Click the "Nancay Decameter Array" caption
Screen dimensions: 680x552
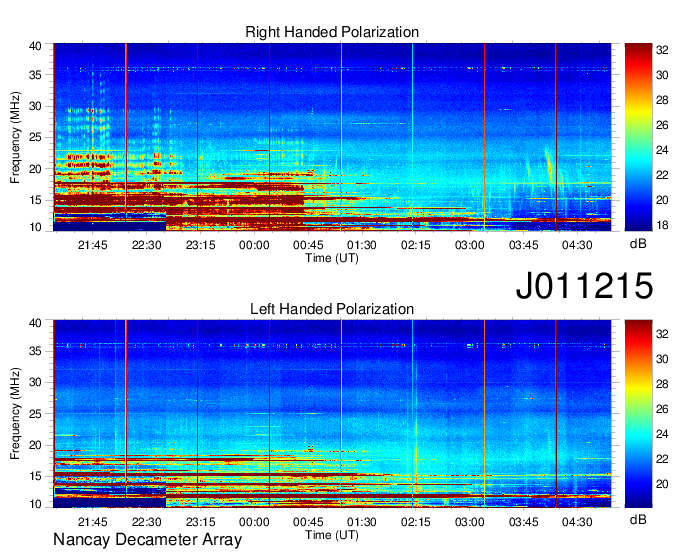(x=147, y=539)
